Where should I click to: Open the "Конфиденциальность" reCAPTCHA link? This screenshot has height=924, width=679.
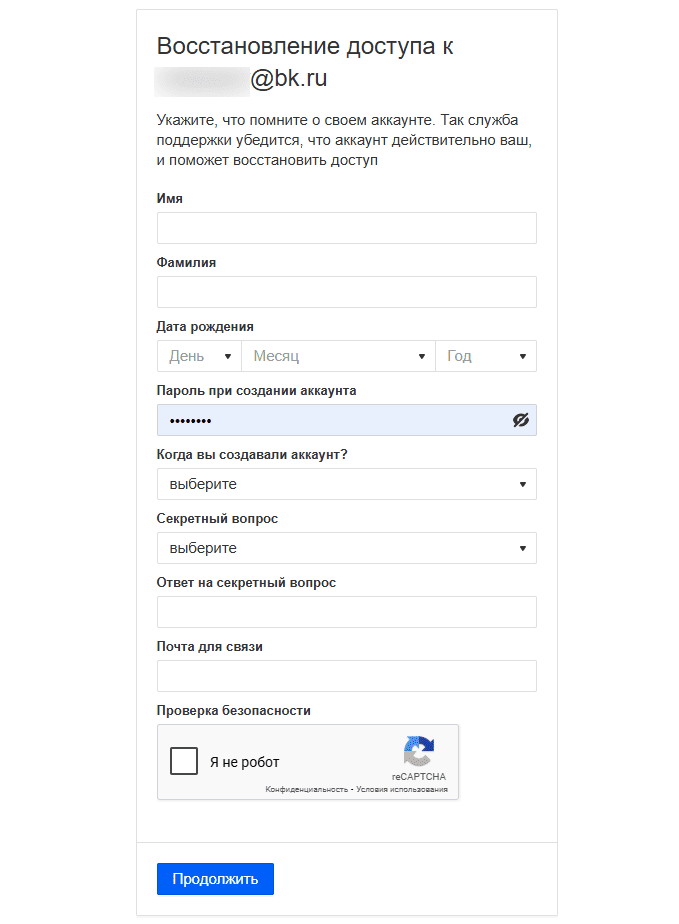306,790
